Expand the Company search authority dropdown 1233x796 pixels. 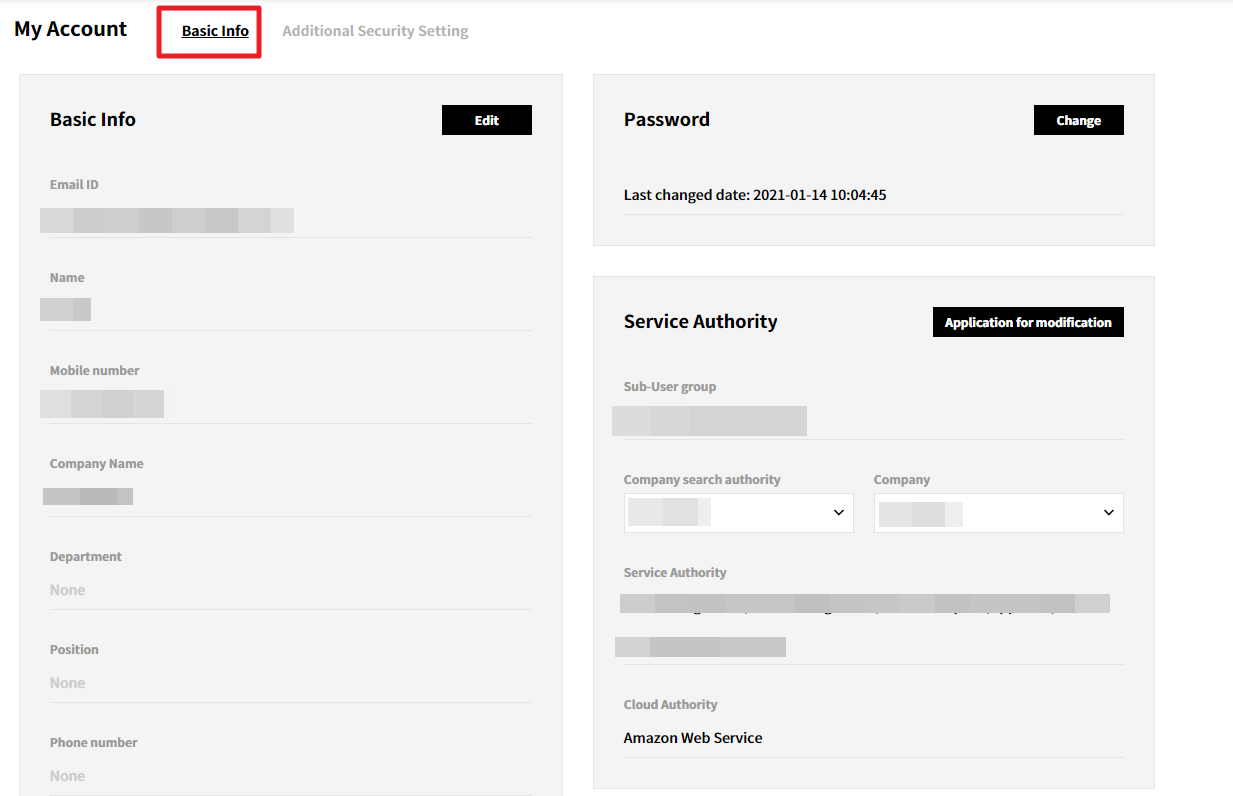738,513
